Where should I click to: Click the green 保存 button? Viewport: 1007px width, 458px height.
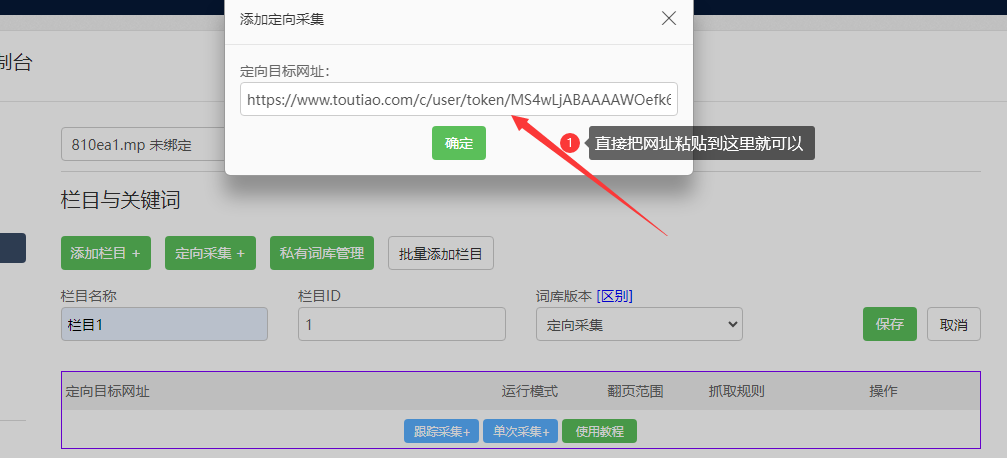(x=889, y=324)
